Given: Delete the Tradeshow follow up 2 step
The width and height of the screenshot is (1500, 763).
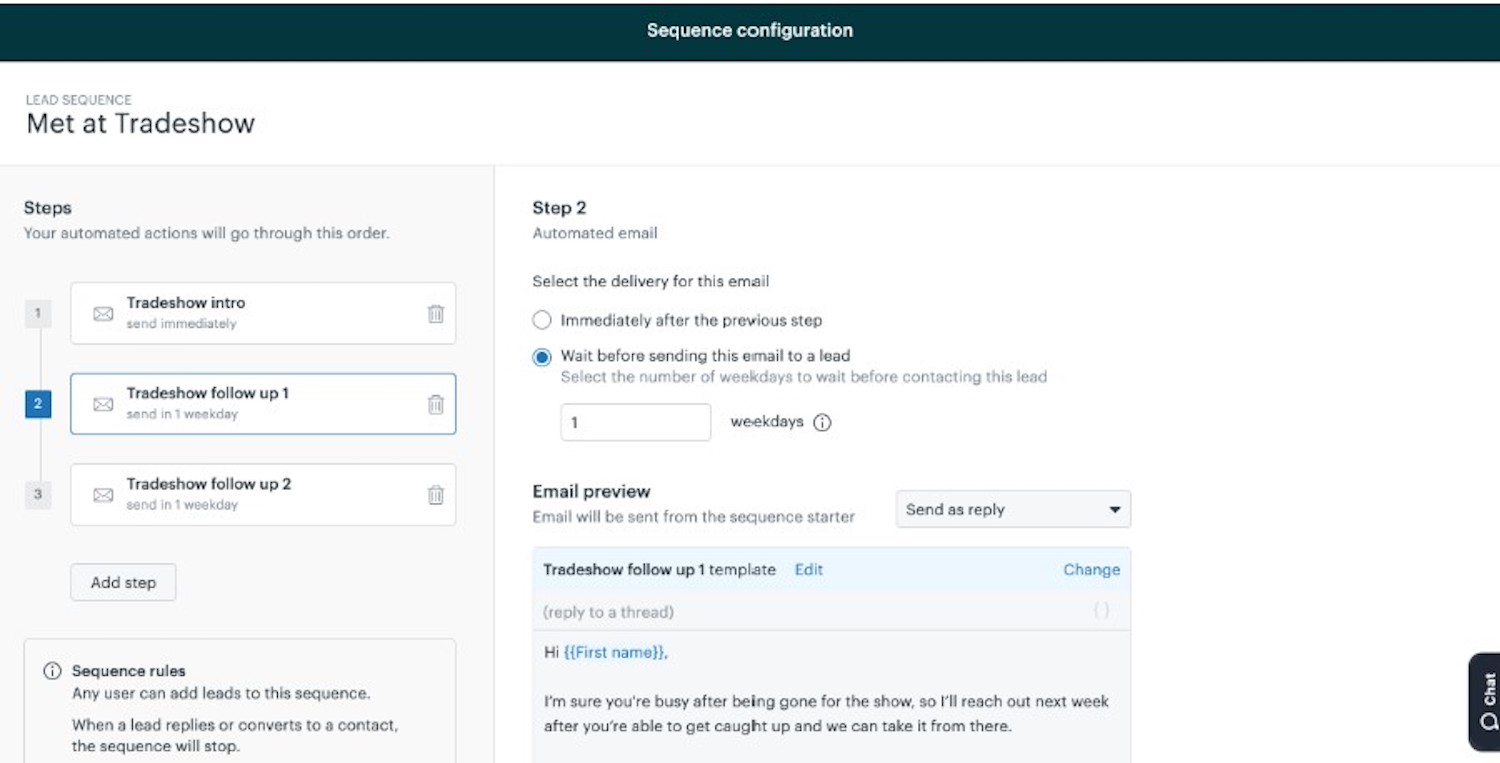Looking at the screenshot, I should click(436, 495).
